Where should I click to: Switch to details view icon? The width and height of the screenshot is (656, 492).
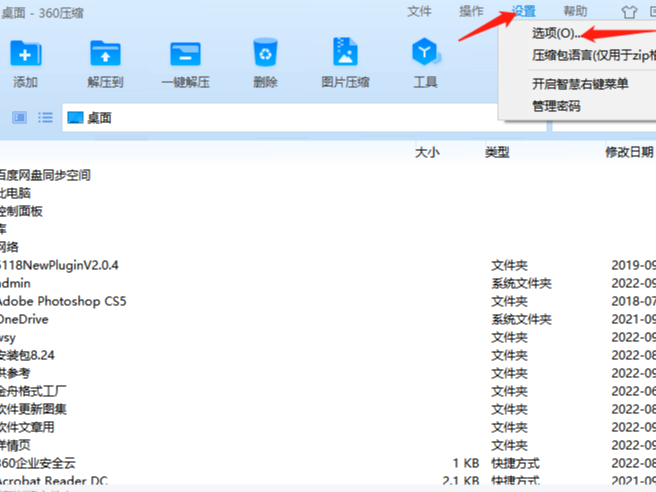[19, 118]
